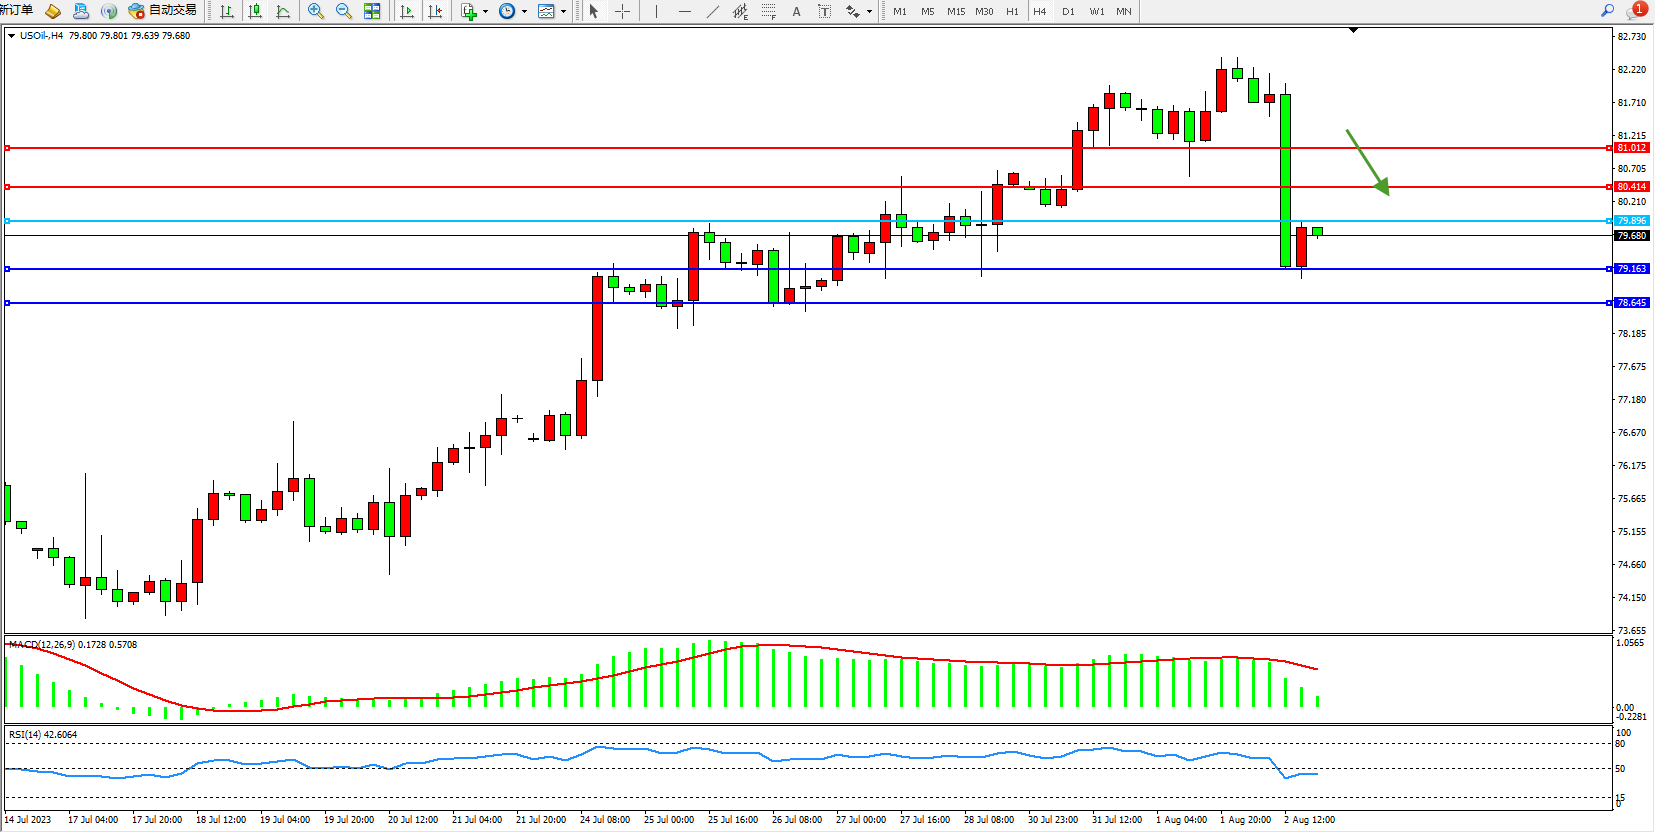This screenshot has height=833, width=1655.
Task: Switch to the M15 timeframe
Action: pos(956,11)
